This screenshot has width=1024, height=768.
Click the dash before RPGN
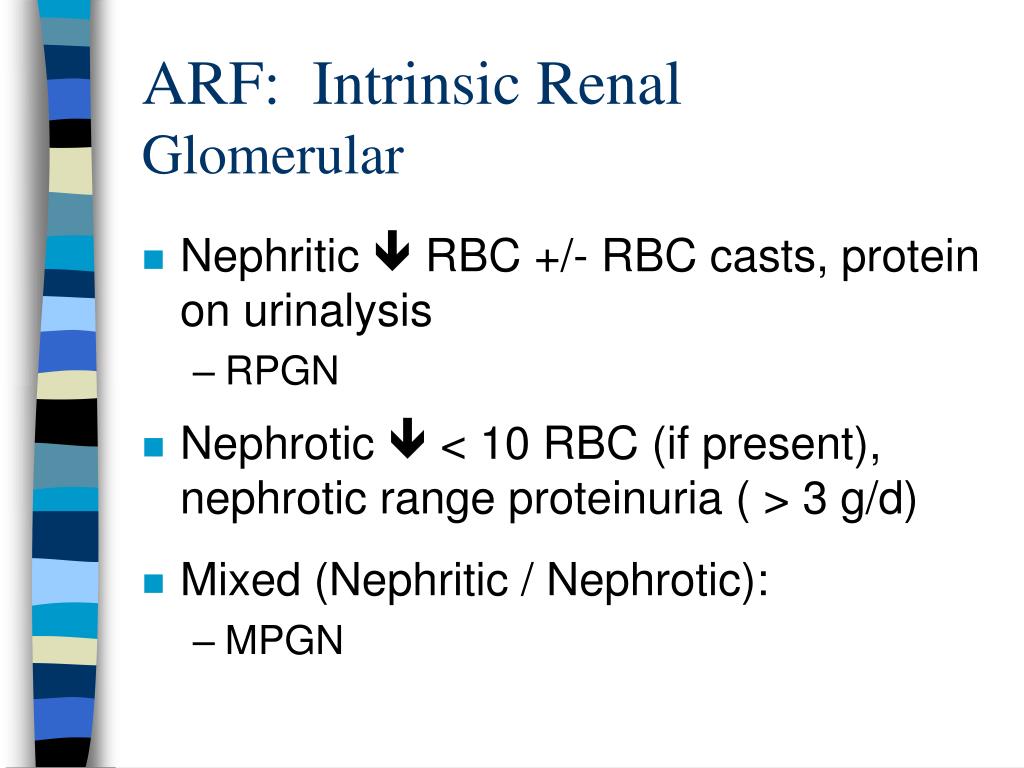coord(204,374)
